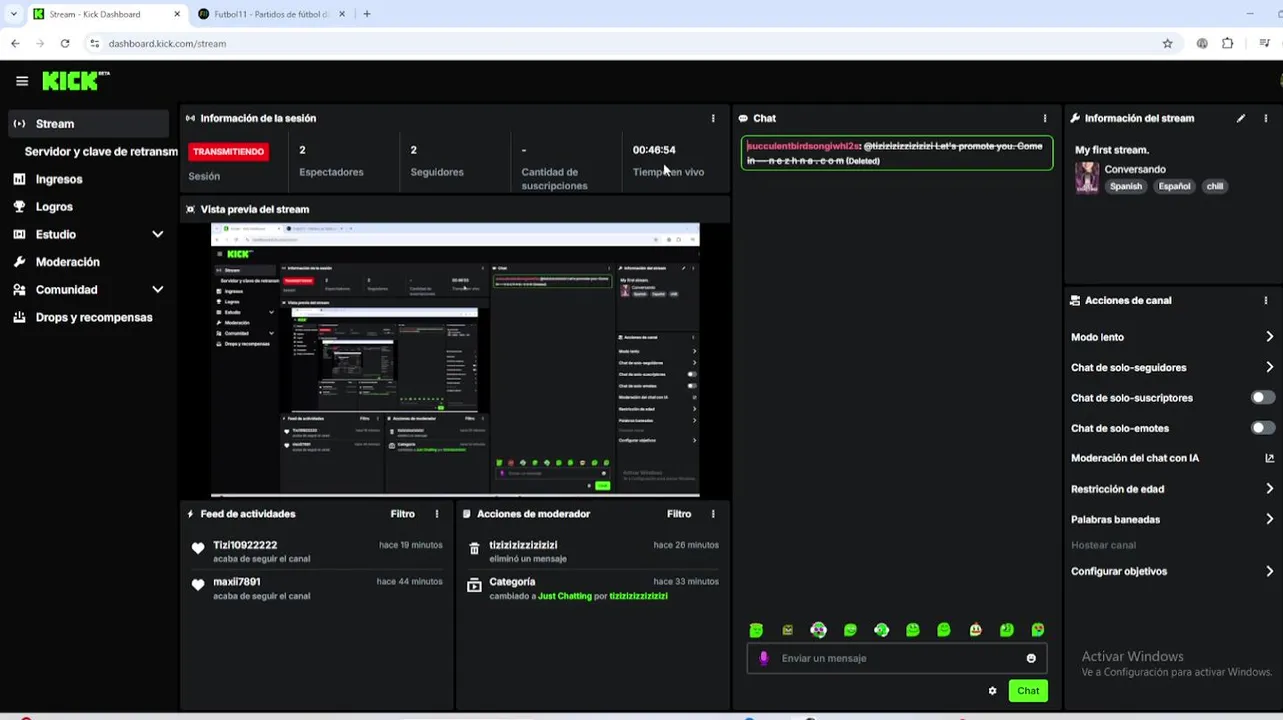Insert the second, olive-colored emote
The image size is (1283, 720).
787,630
